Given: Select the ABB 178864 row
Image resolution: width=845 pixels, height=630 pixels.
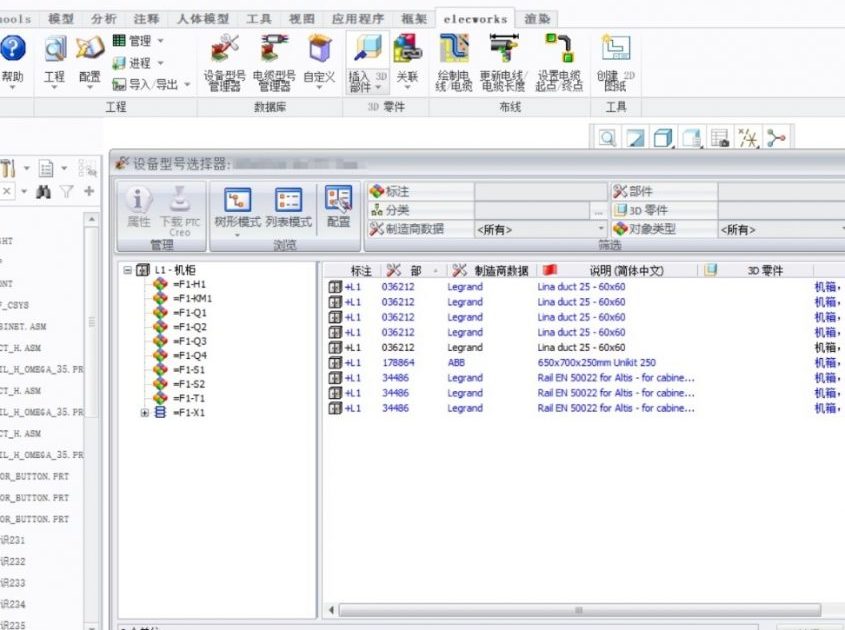Looking at the screenshot, I should coord(584,363).
